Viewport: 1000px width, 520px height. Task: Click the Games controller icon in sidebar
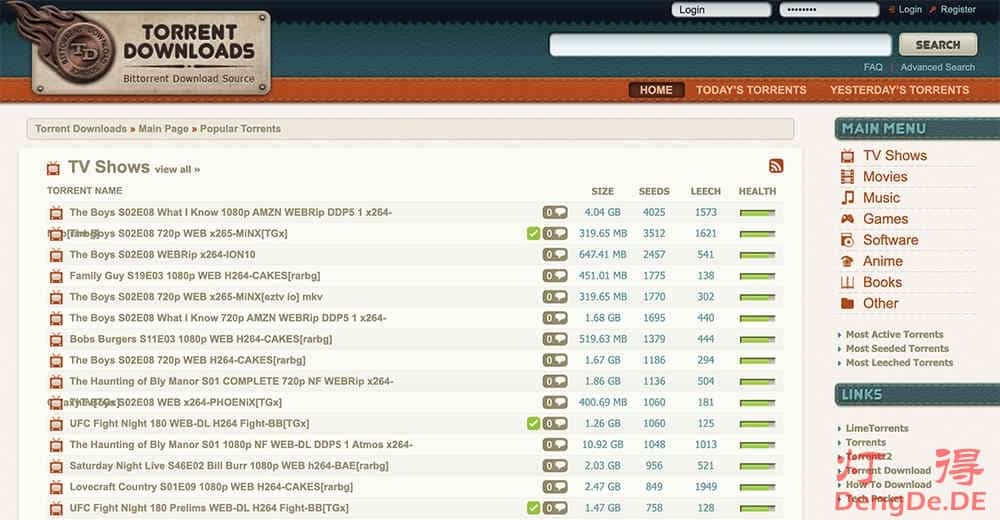[847, 219]
